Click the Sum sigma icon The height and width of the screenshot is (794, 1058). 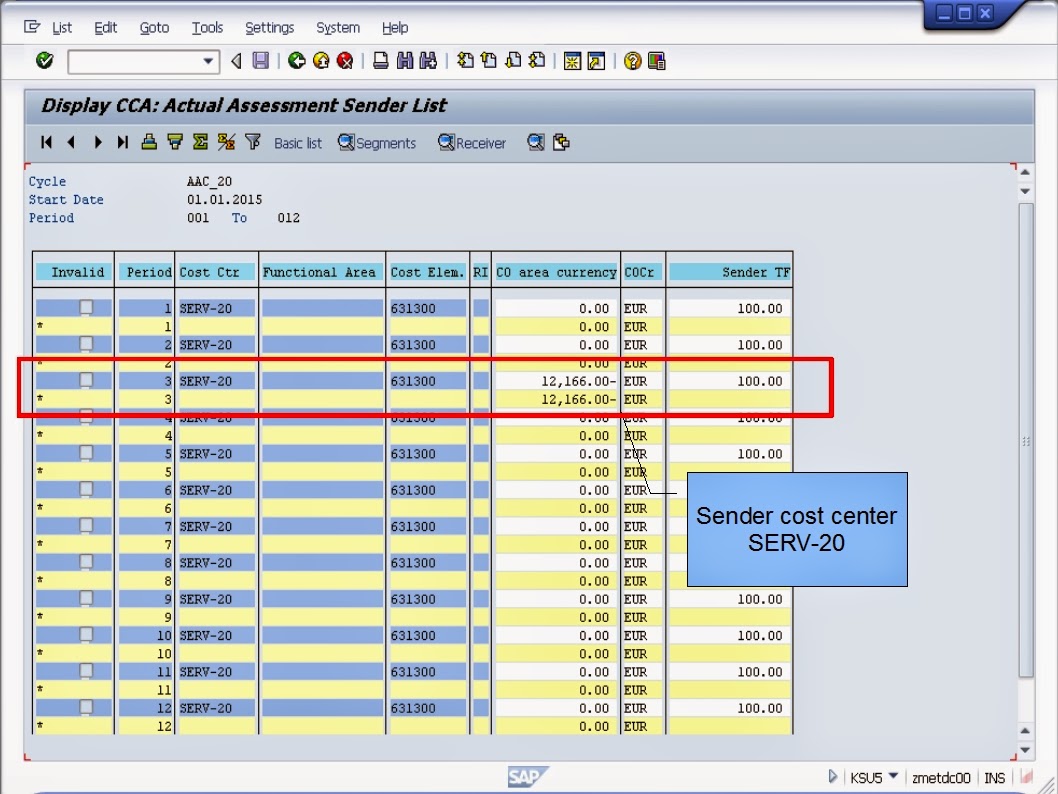[x=199, y=142]
